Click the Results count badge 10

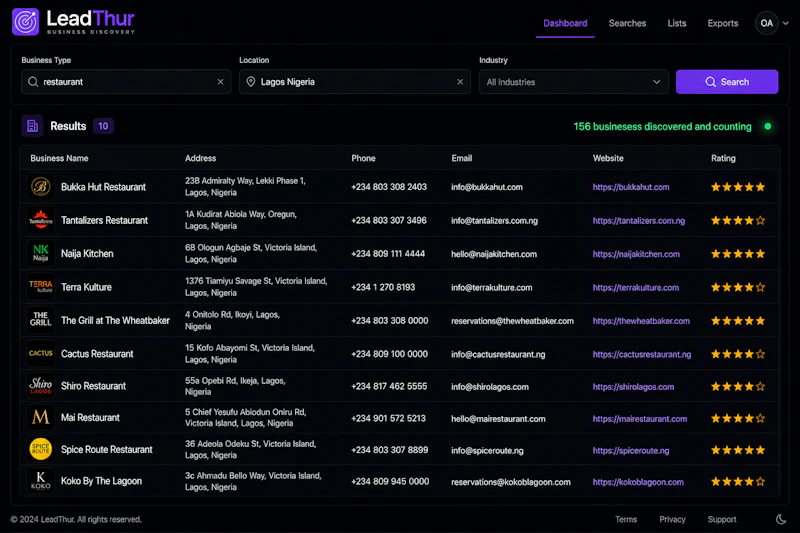click(103, 126)
